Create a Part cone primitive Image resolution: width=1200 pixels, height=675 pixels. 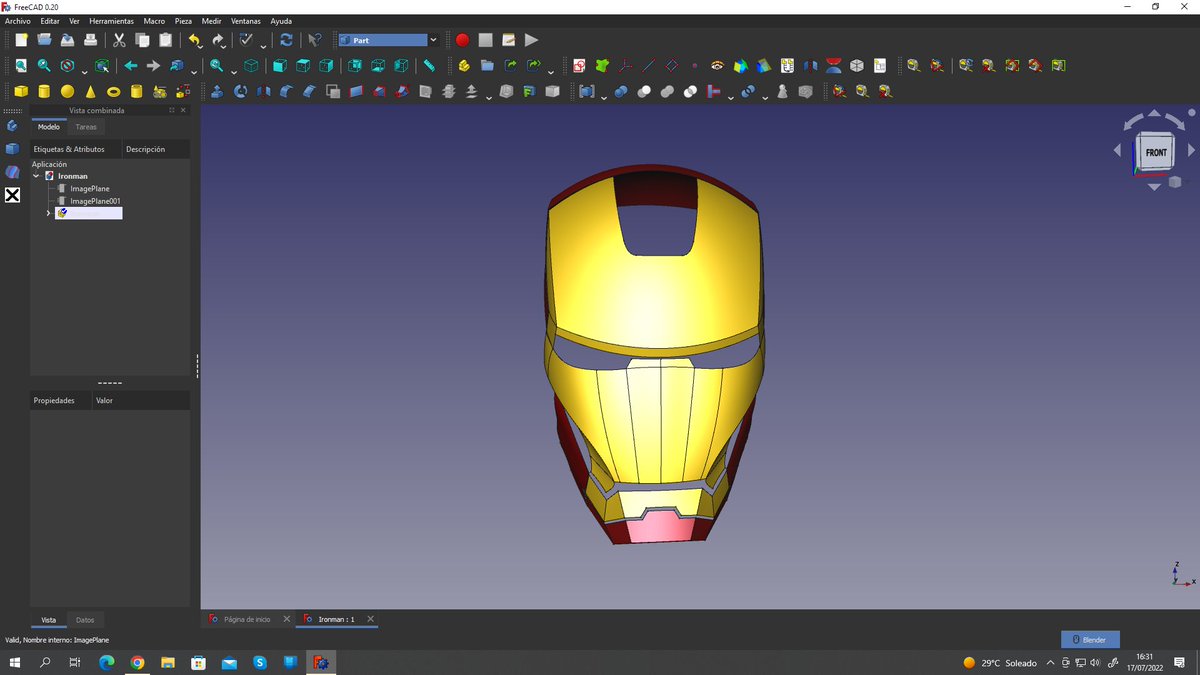click(x=91, y=92)
